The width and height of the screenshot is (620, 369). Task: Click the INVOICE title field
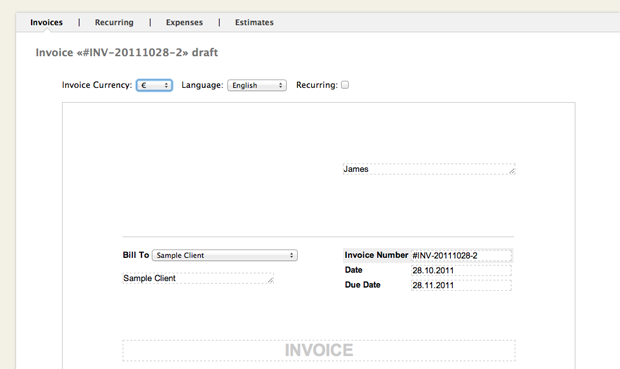tap(319, 350)
